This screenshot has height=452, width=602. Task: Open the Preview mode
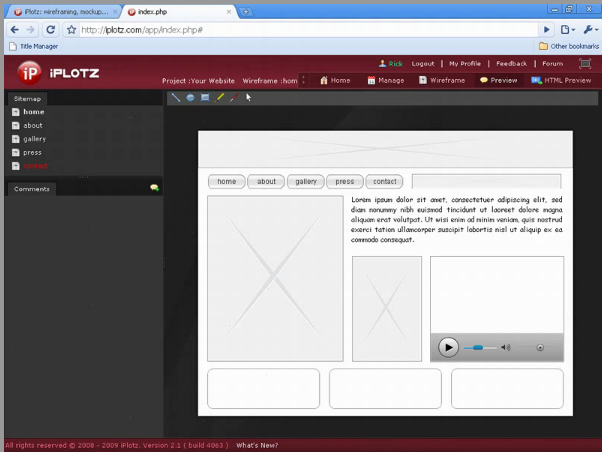pos(498,80)
